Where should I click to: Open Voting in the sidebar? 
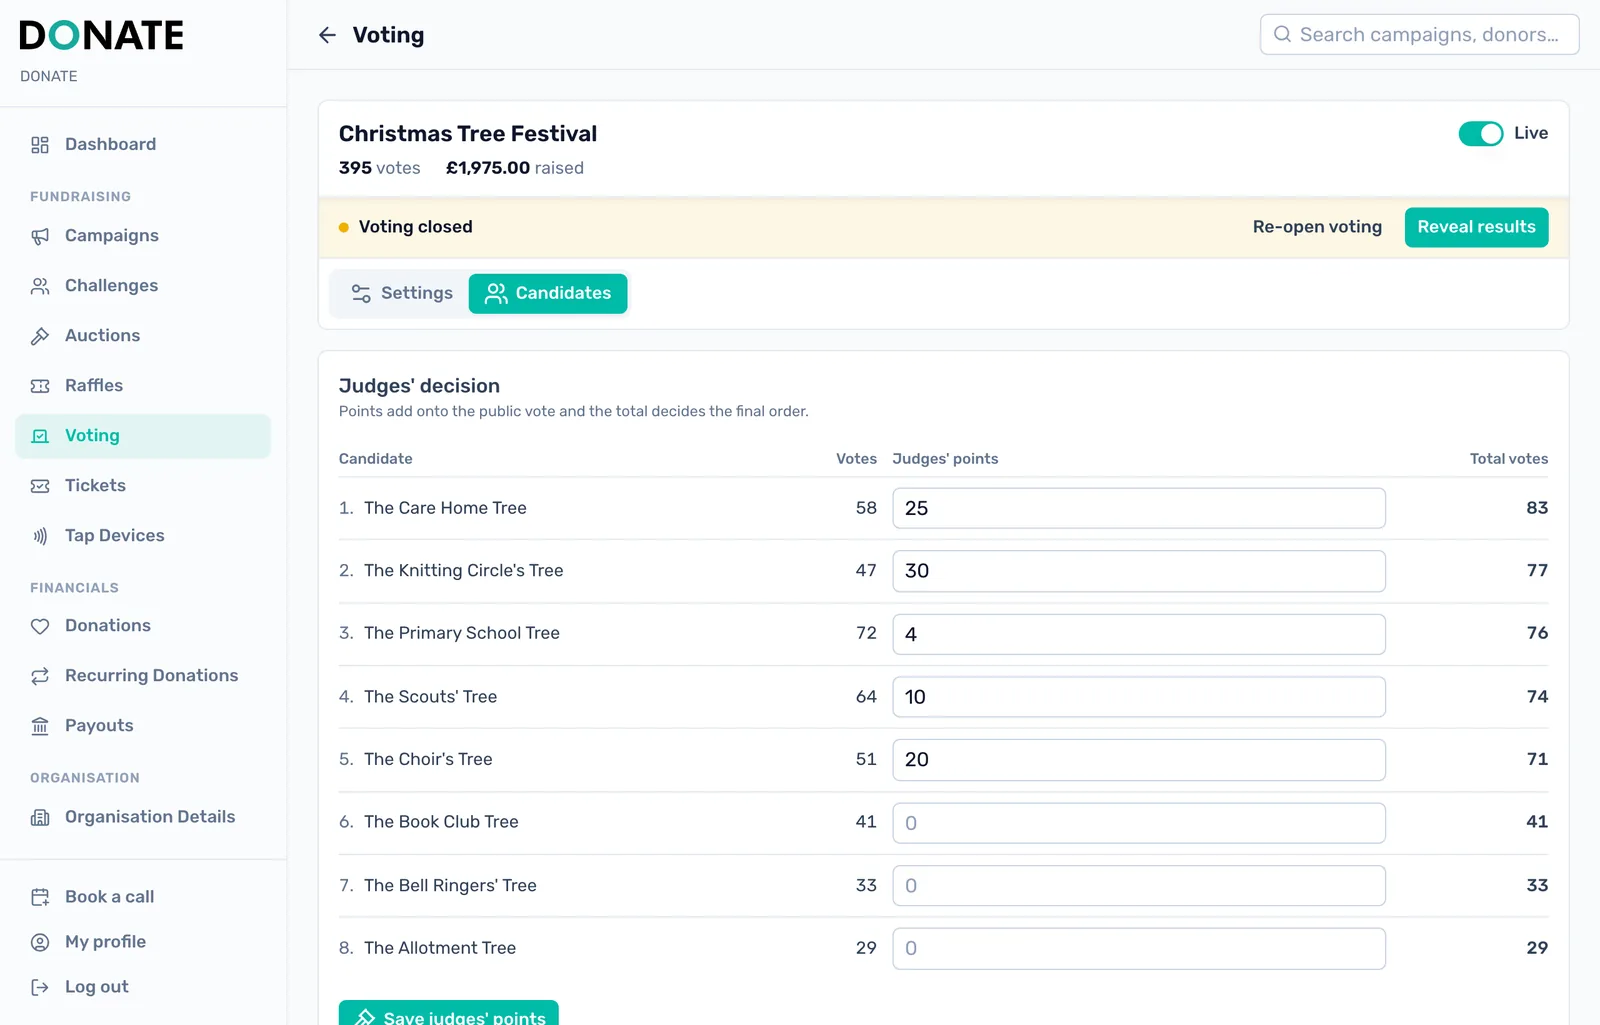(x=143, y=436)
